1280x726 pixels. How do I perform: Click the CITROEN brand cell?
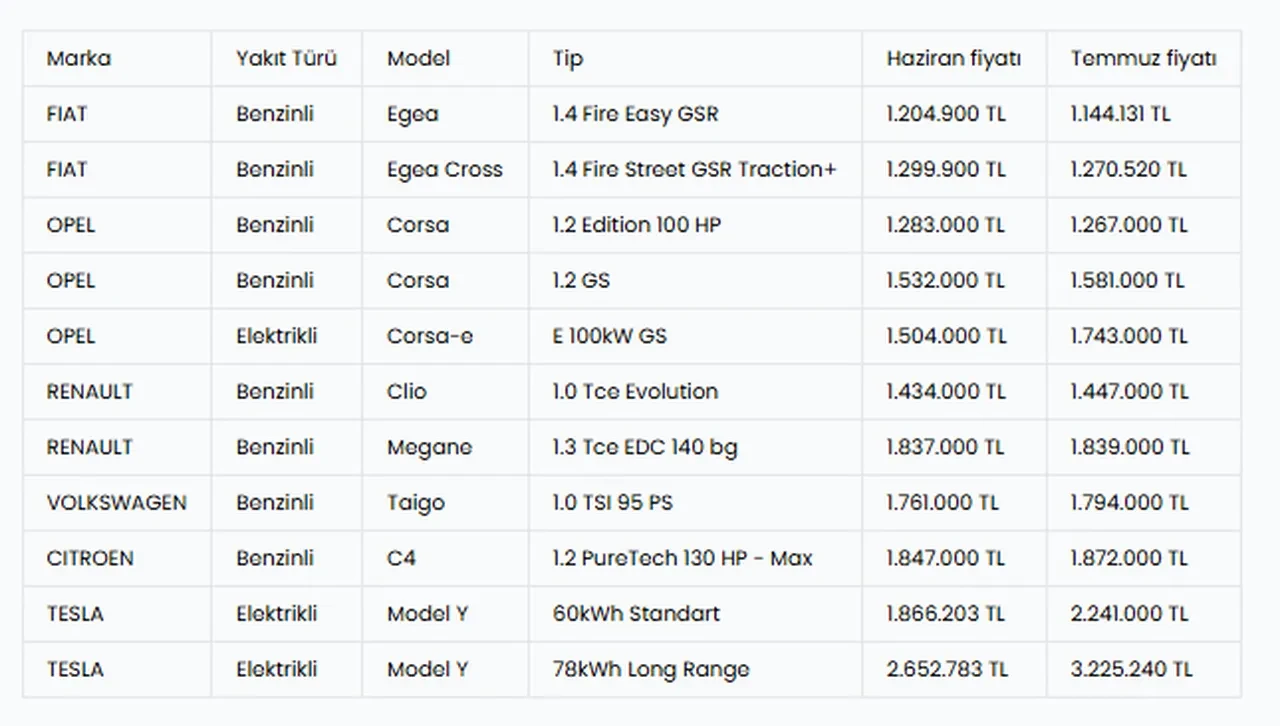pyautogui.click(x=89, y=558)
